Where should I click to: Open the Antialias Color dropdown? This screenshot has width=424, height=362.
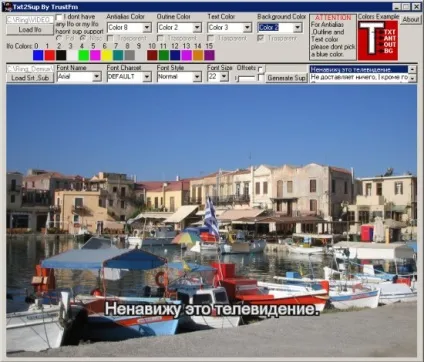147,28
